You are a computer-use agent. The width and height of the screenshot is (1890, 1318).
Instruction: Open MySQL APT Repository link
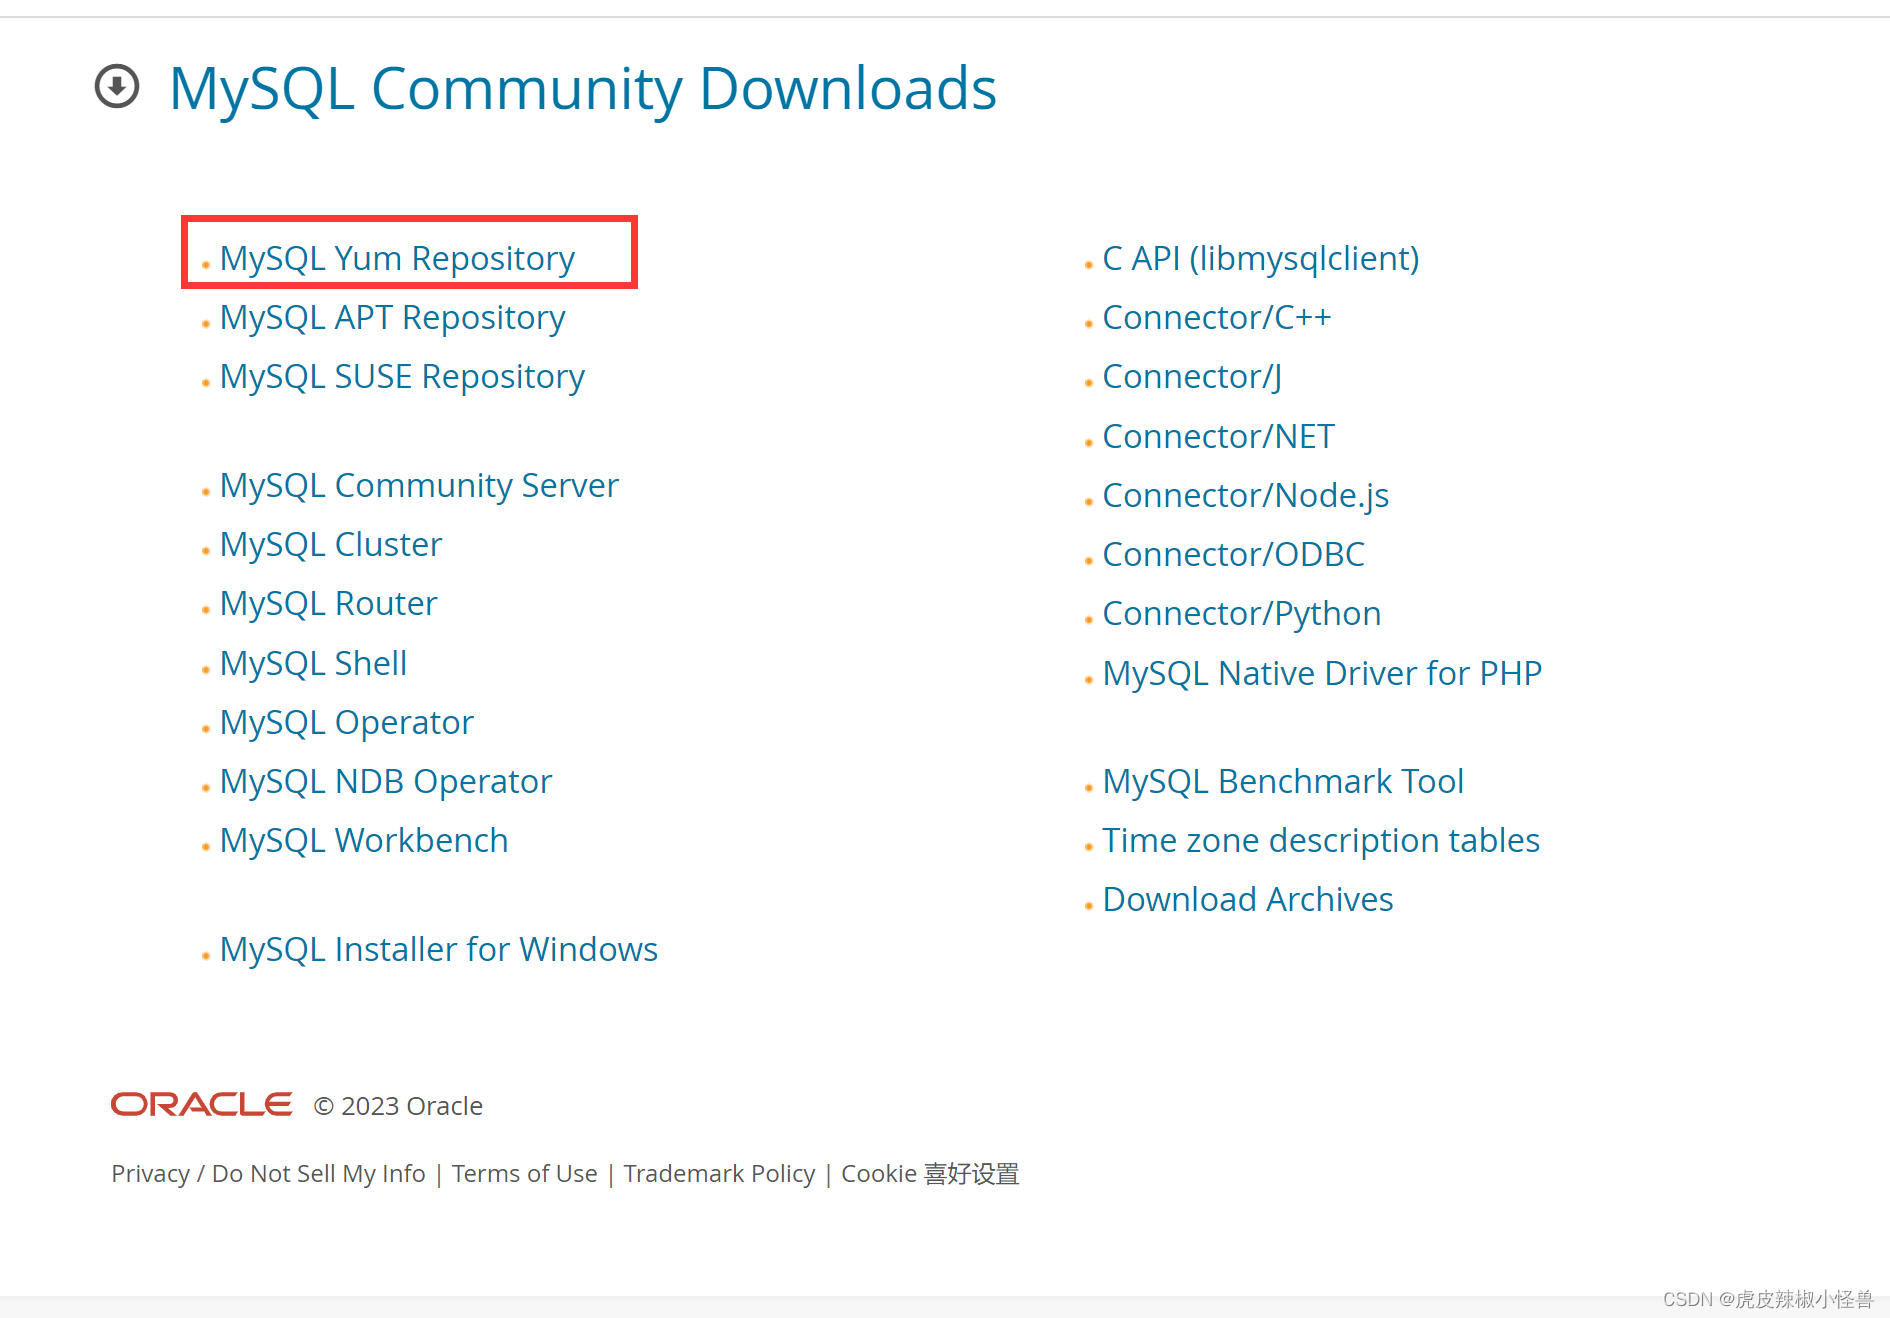click(x=392, y=317)
